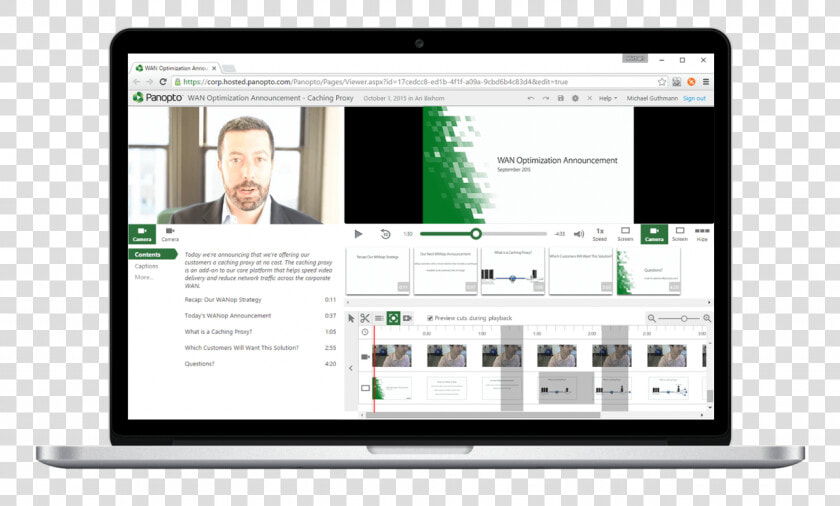Zoom out timeline magnifier
This screenshot has height=506, width=840.
coord(651,318)
